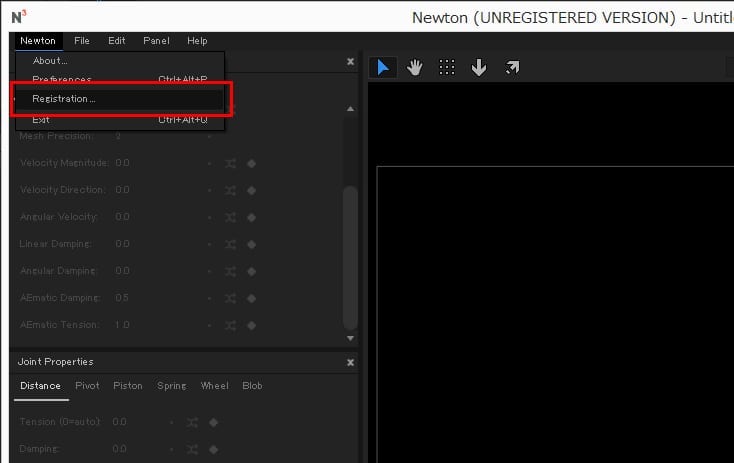
Task: Activate the Hand pan tool
Action: click(x=415, y=68)
